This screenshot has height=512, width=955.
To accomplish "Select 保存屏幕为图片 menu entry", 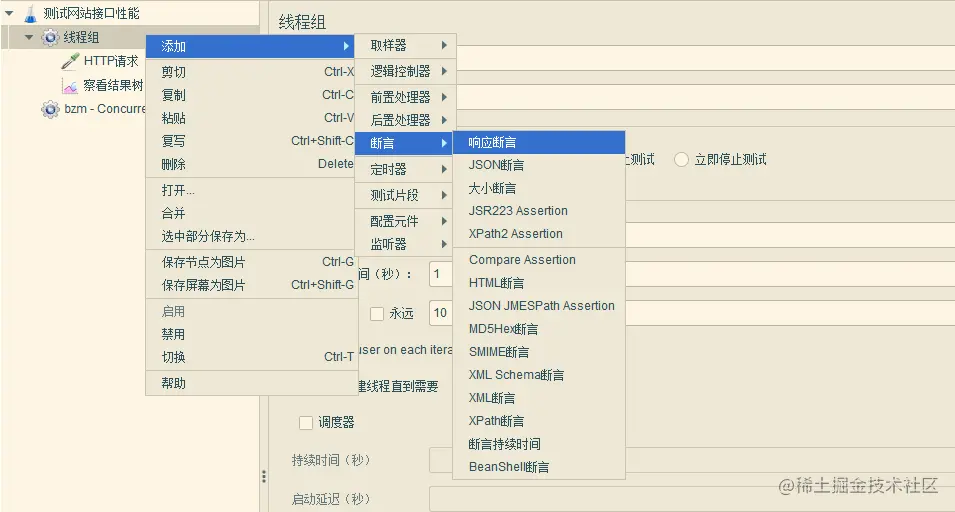I will 250,286.
